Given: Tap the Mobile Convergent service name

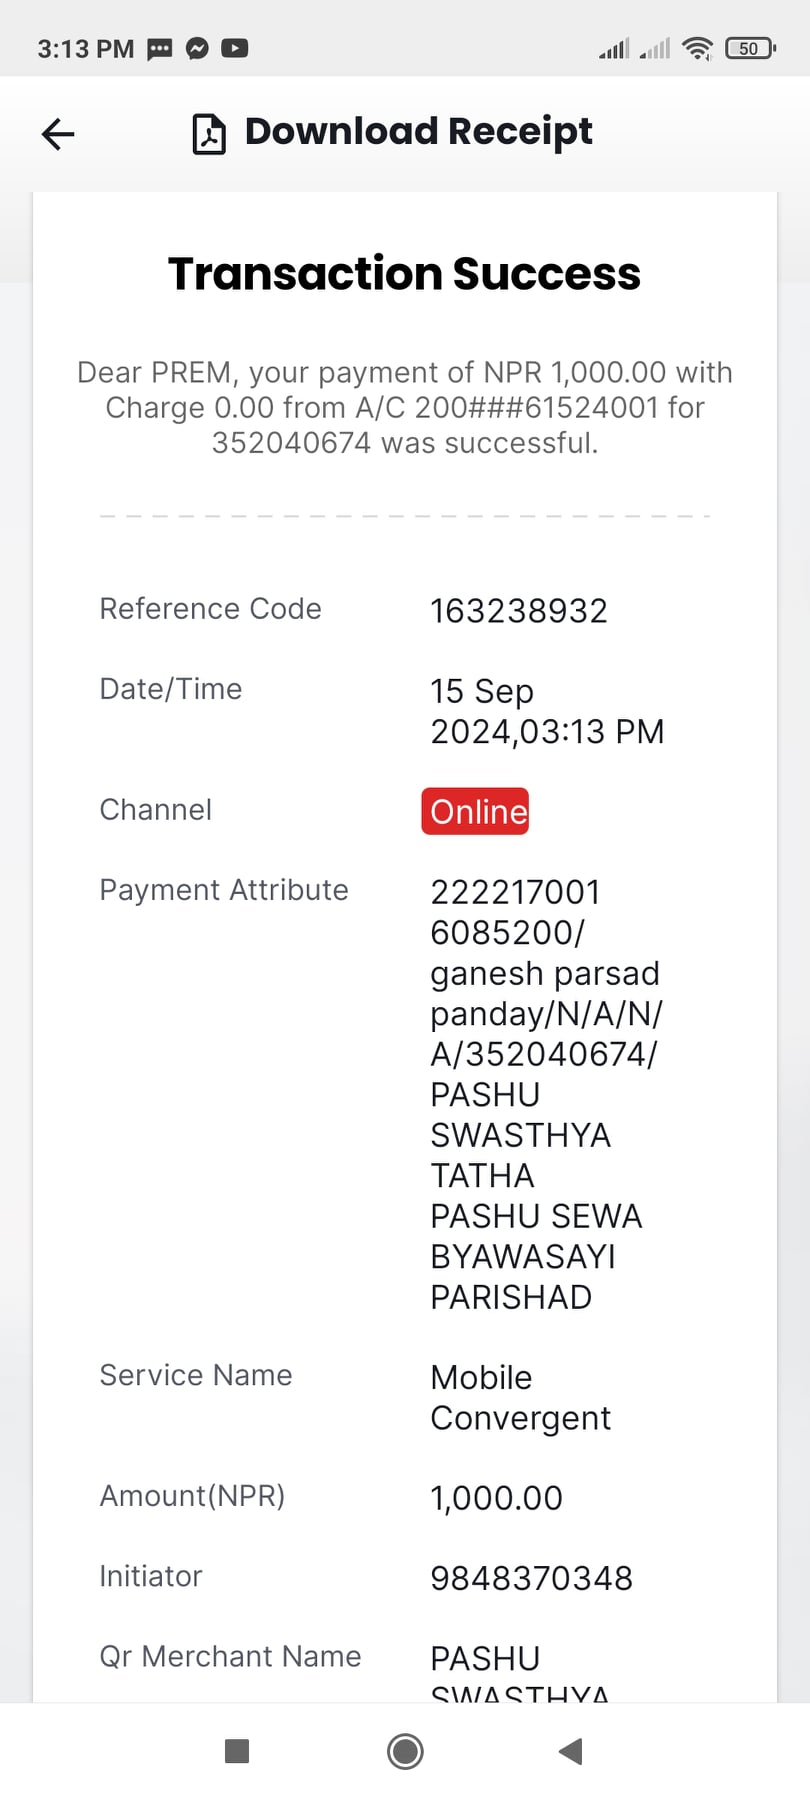Looking at the screenshot, I should (520, 1397).
